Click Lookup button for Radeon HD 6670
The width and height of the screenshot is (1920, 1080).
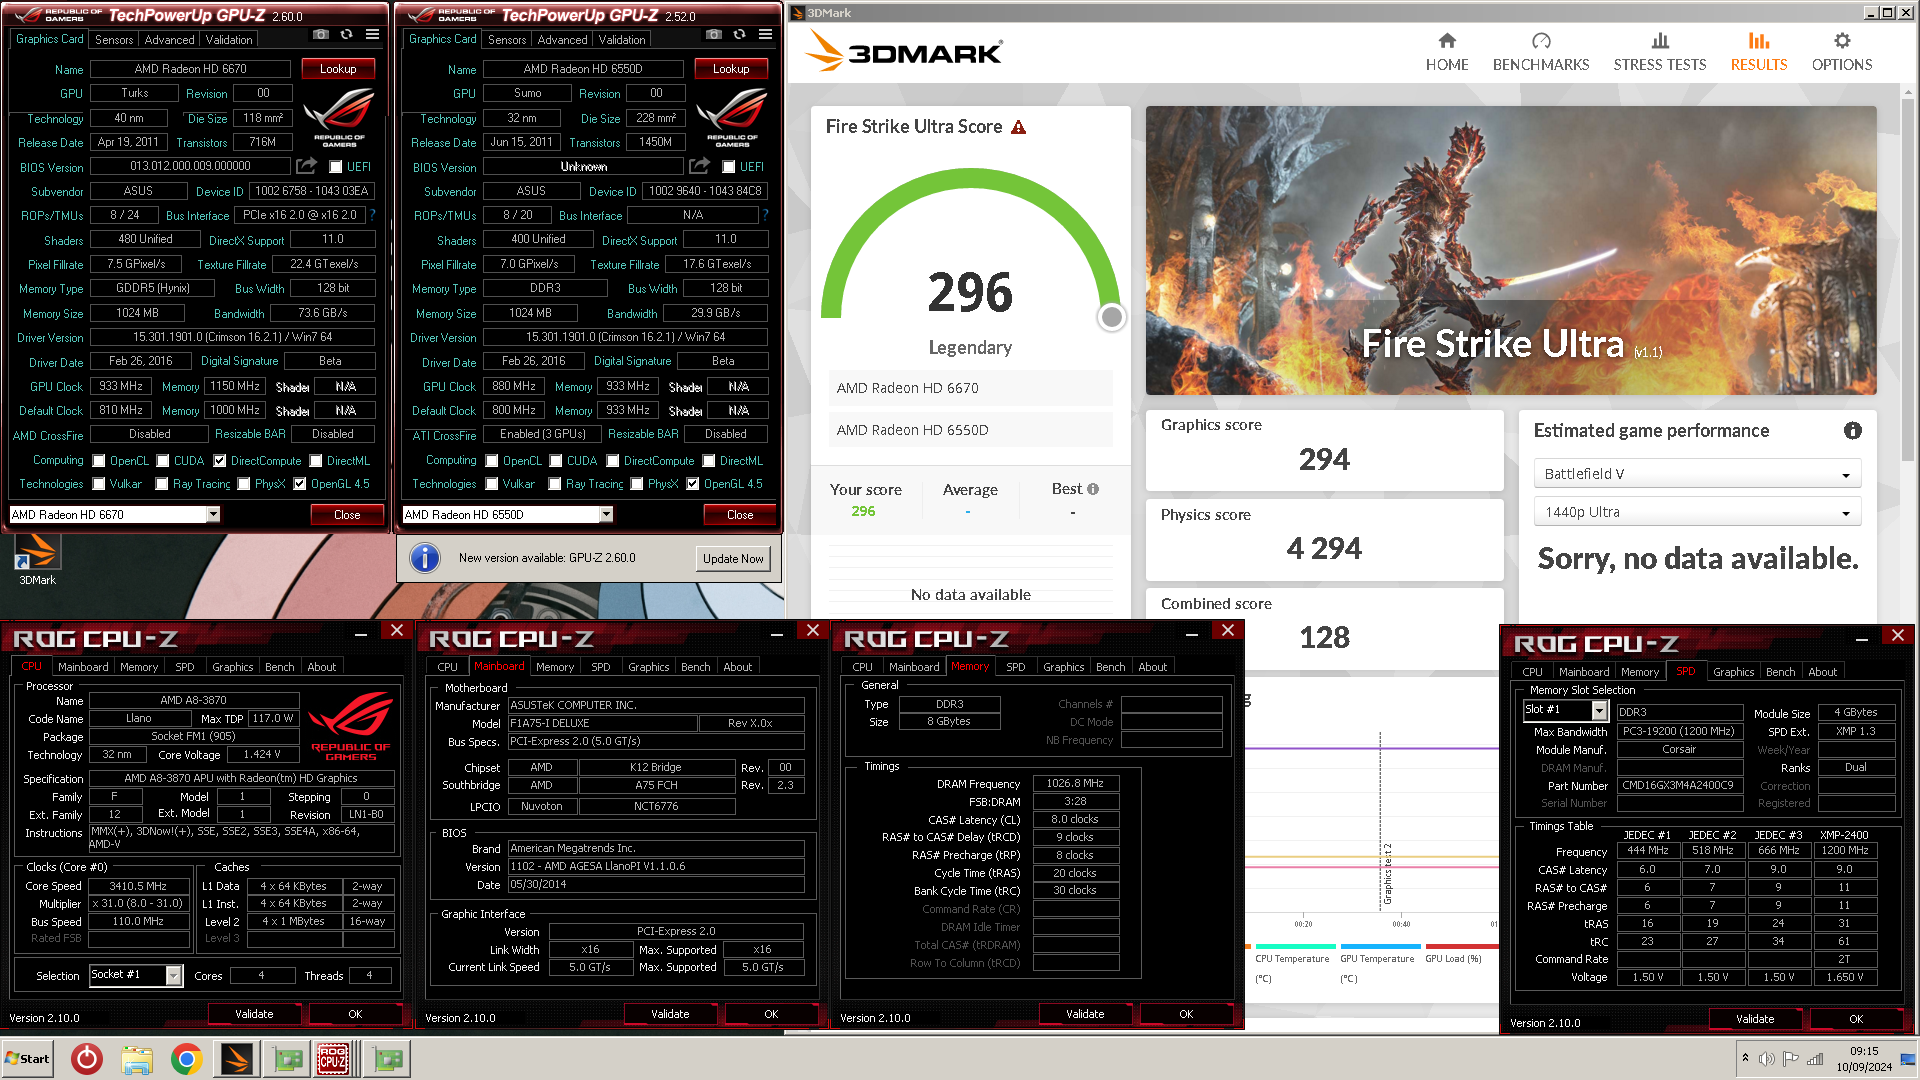338,69
